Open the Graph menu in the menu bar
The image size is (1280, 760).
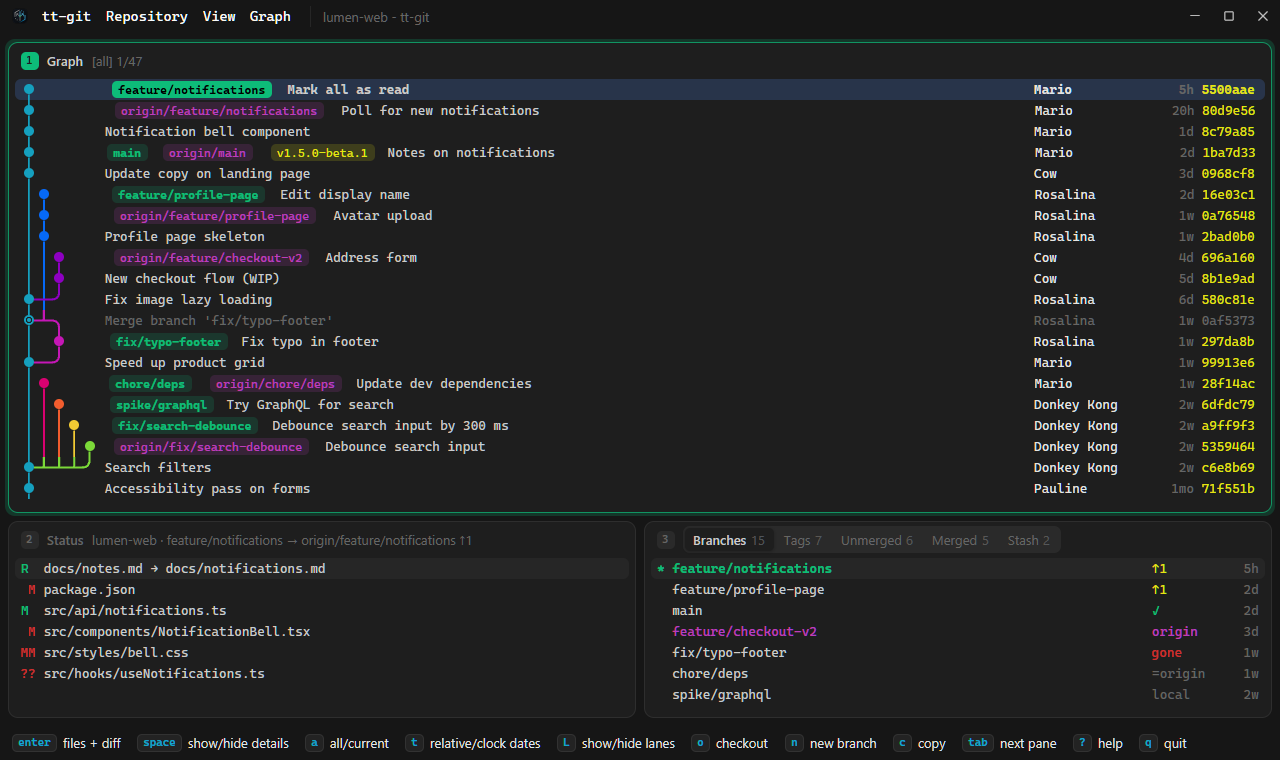pyautogui.click(x=270, y=16)
